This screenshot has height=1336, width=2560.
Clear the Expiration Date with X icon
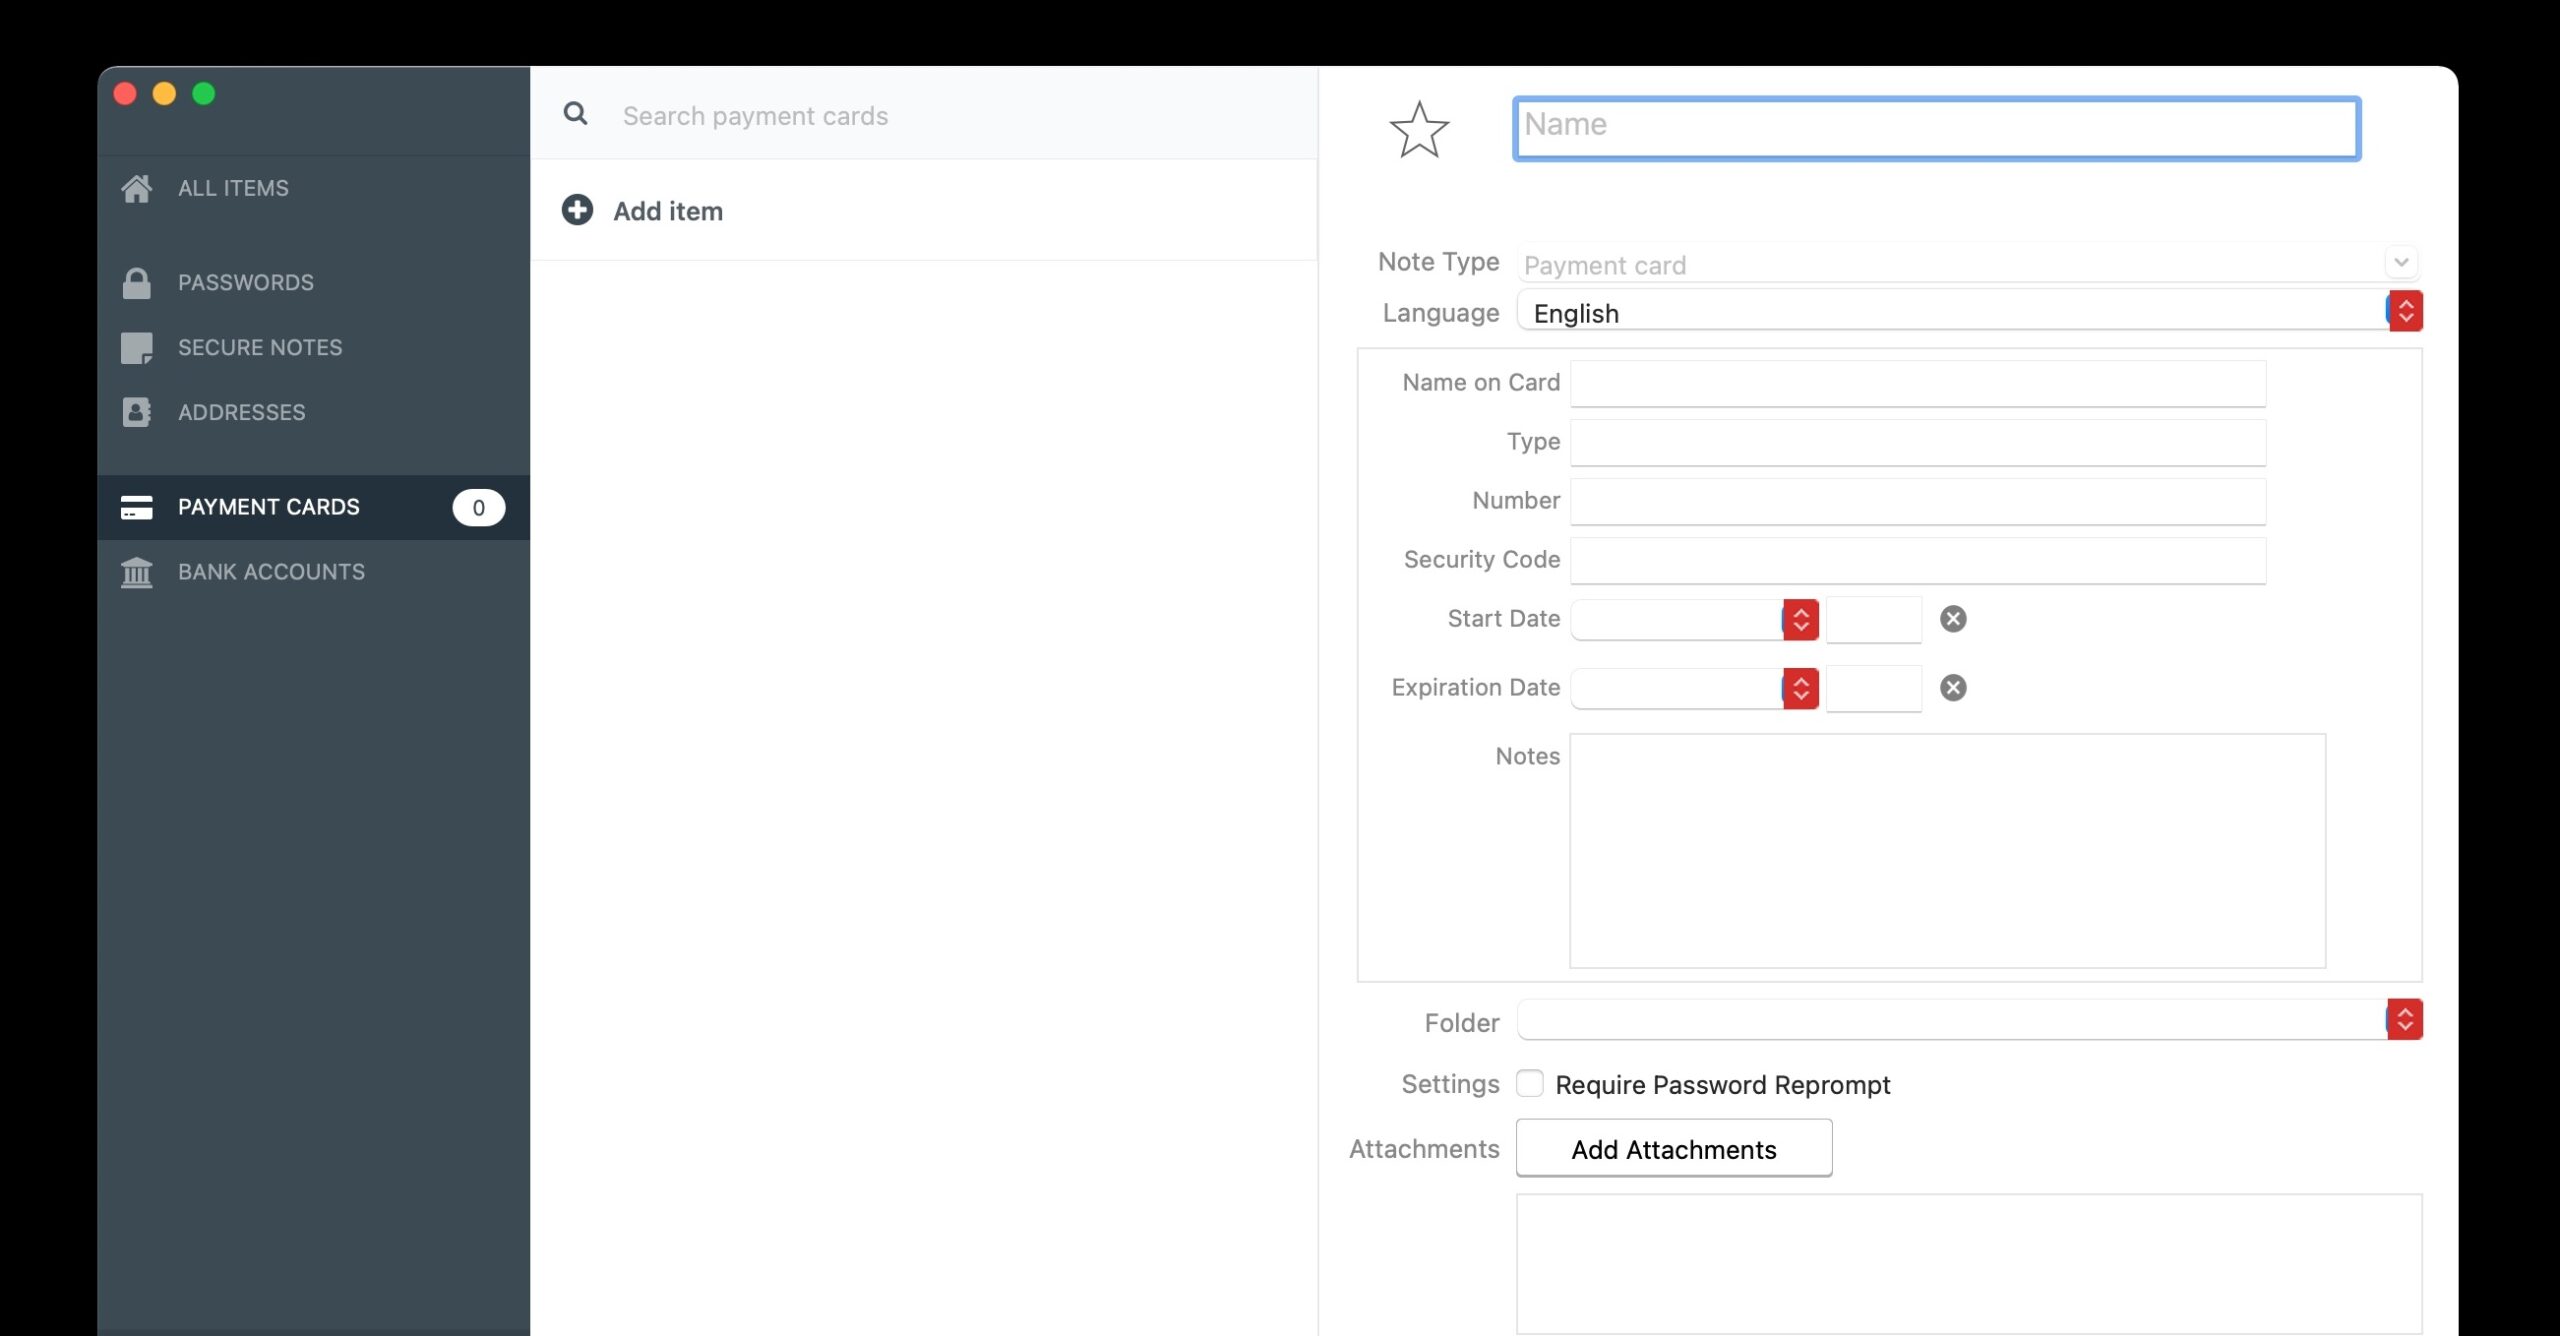click(1952, 688)
